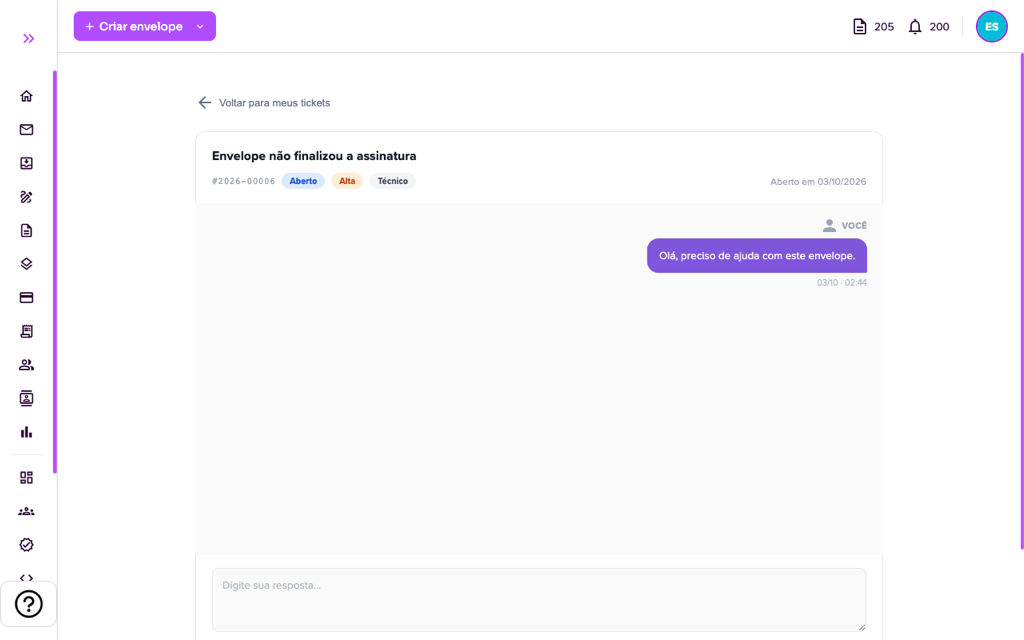Open the bar chart reports icon
The image size is (1024, 640).
tap(26, 432)
